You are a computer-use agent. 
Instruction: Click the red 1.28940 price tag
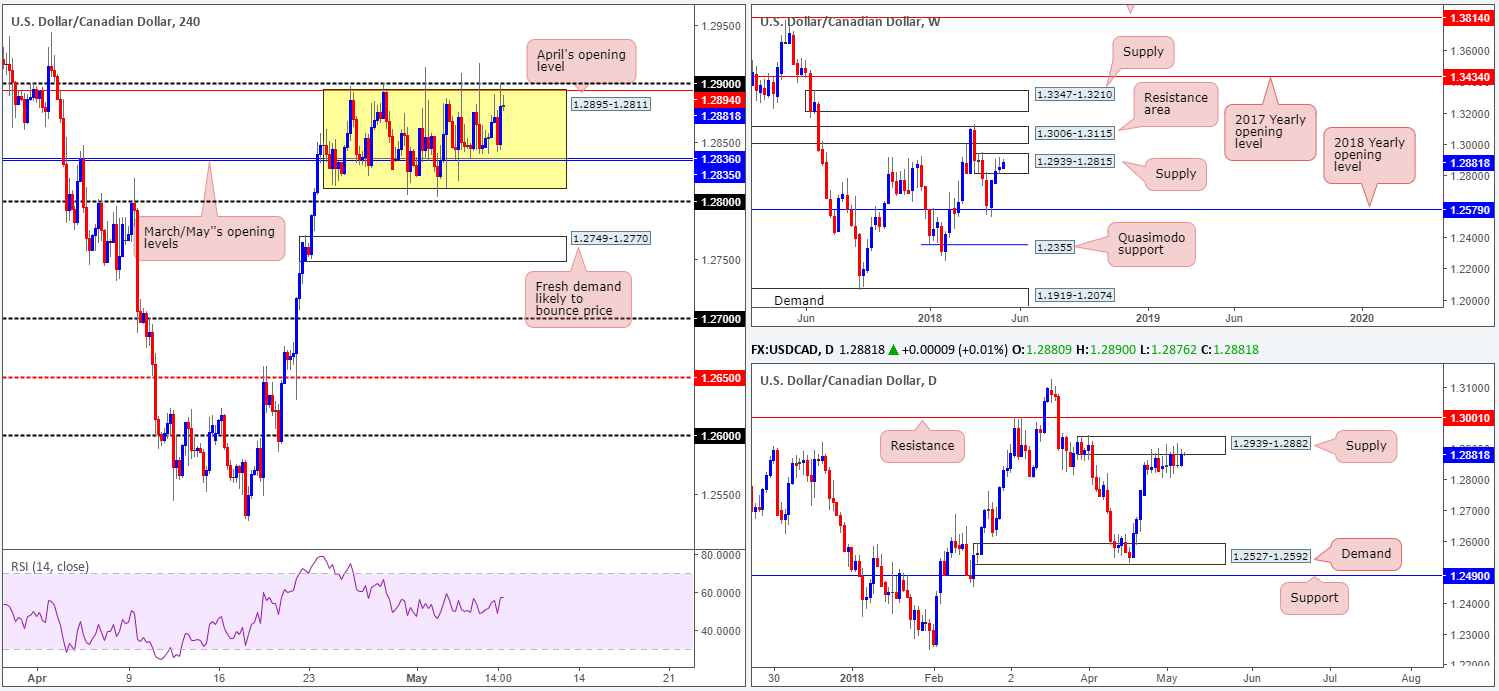coord(719,100)
